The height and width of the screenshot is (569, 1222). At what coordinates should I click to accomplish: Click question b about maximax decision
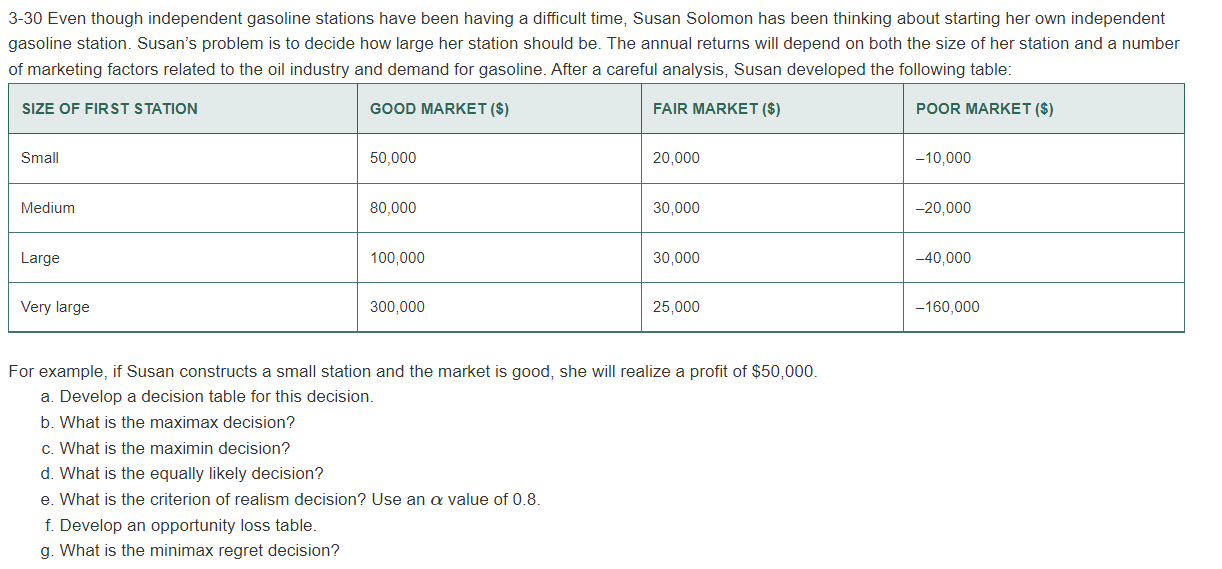click(x=169, y=422)
